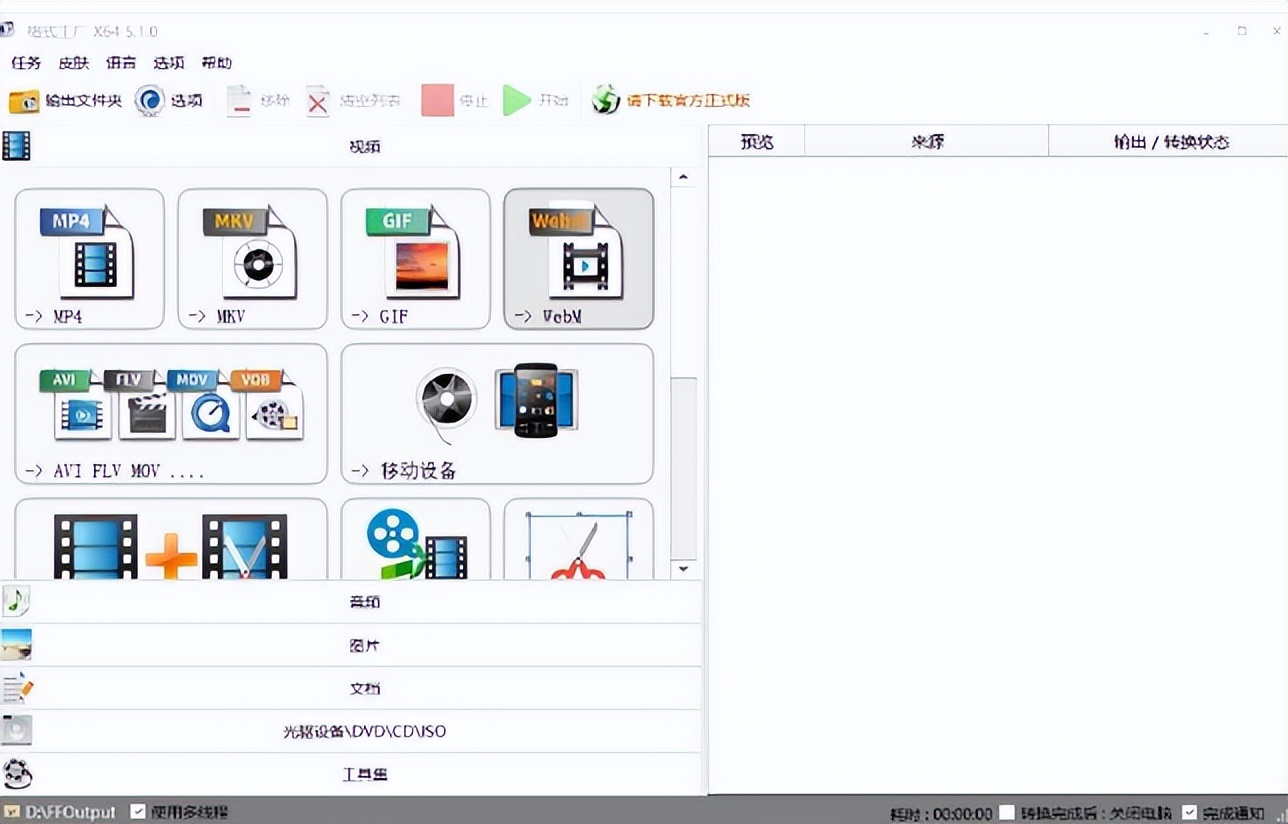This screenshot has width=1288, height=824.
Task: Open the 选项 menu in the menu bar
Action: click(169, 62)
